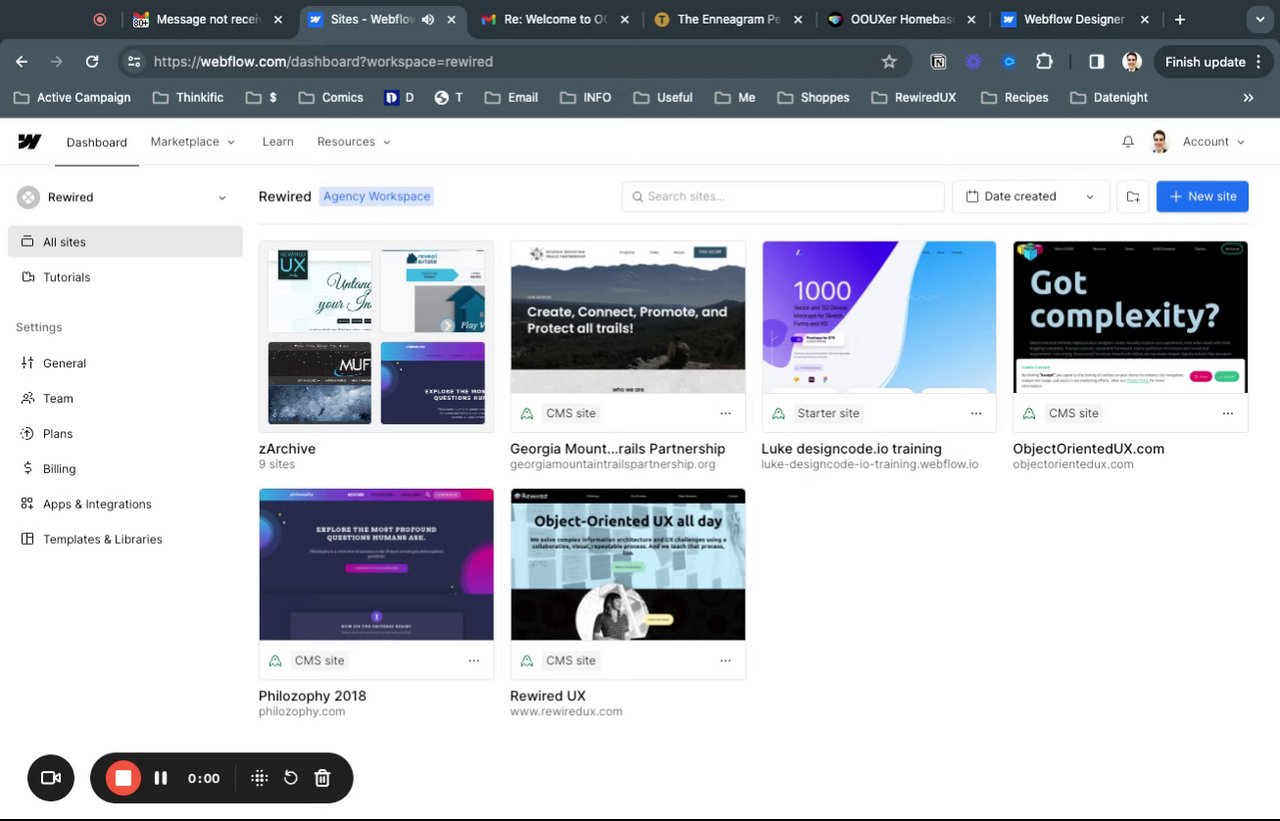Show hidden bookmarks with the double chevron
The width and height of the screenshot is (1280, 821).
tap(1248, 98)
